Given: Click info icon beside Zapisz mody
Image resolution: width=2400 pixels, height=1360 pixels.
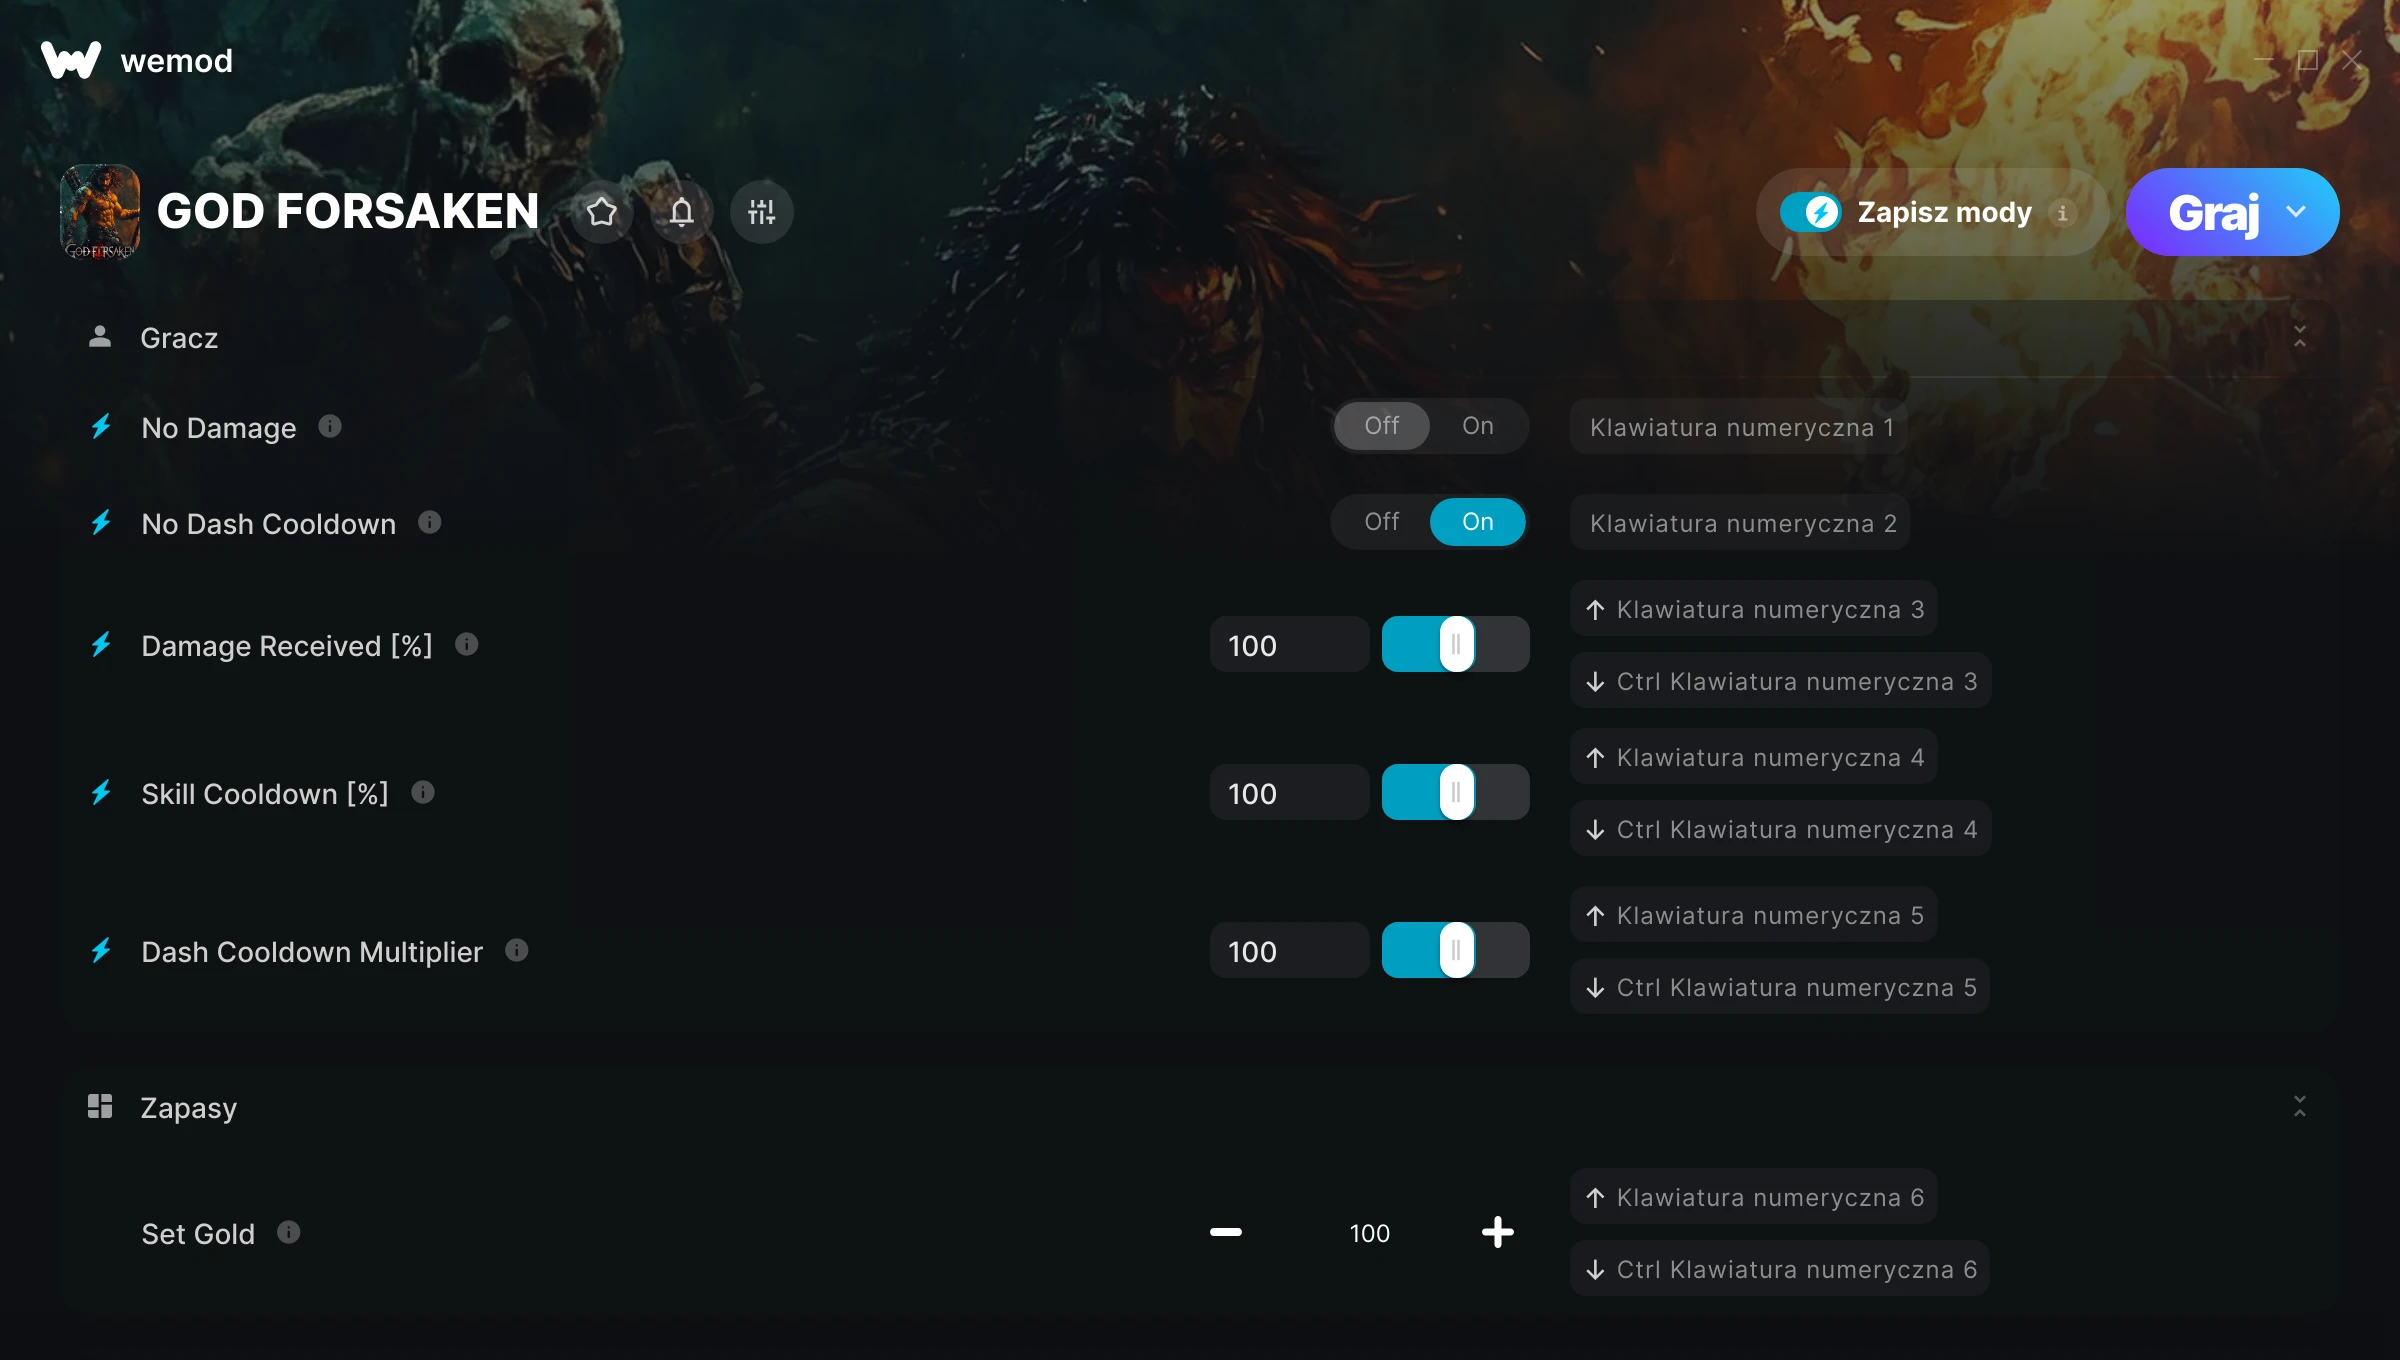Looking at the screenshot, I should [2062, 213].
